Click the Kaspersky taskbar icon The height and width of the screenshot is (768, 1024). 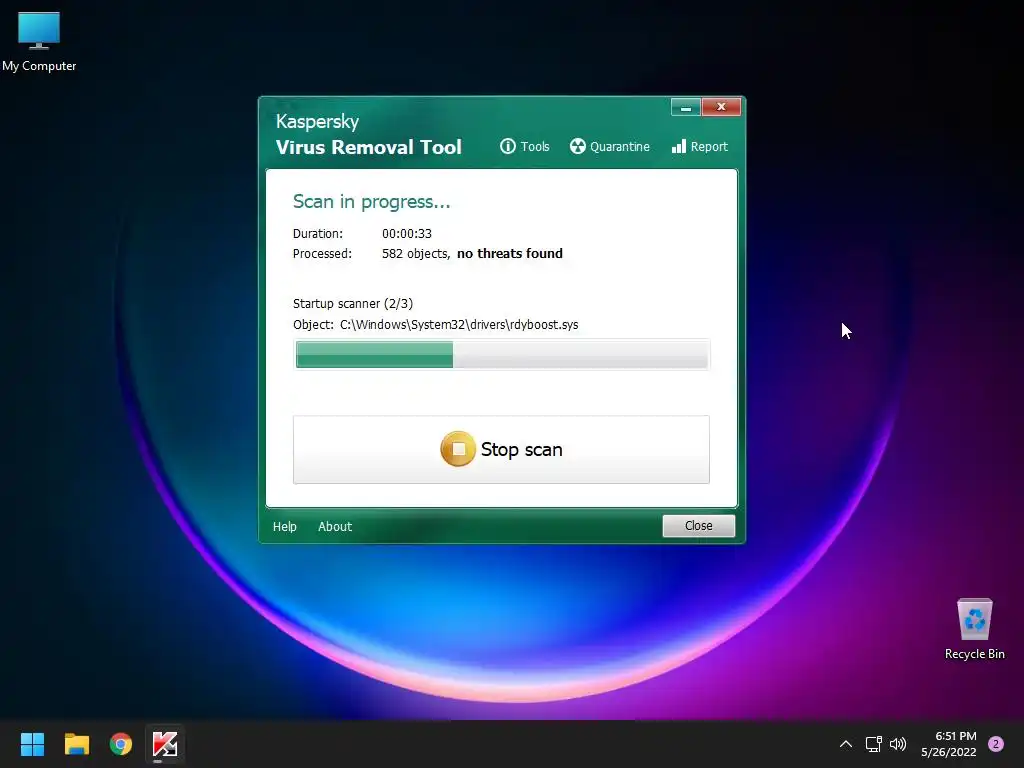[x=165, y=744]
